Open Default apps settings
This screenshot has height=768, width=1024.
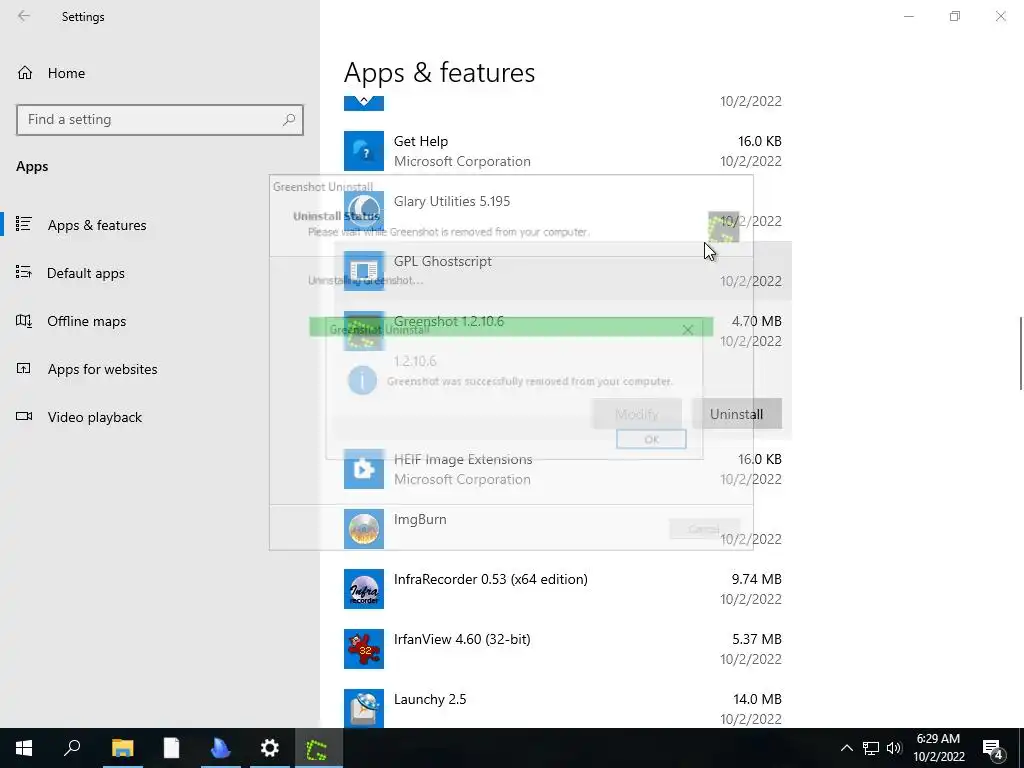coord(86,273)
